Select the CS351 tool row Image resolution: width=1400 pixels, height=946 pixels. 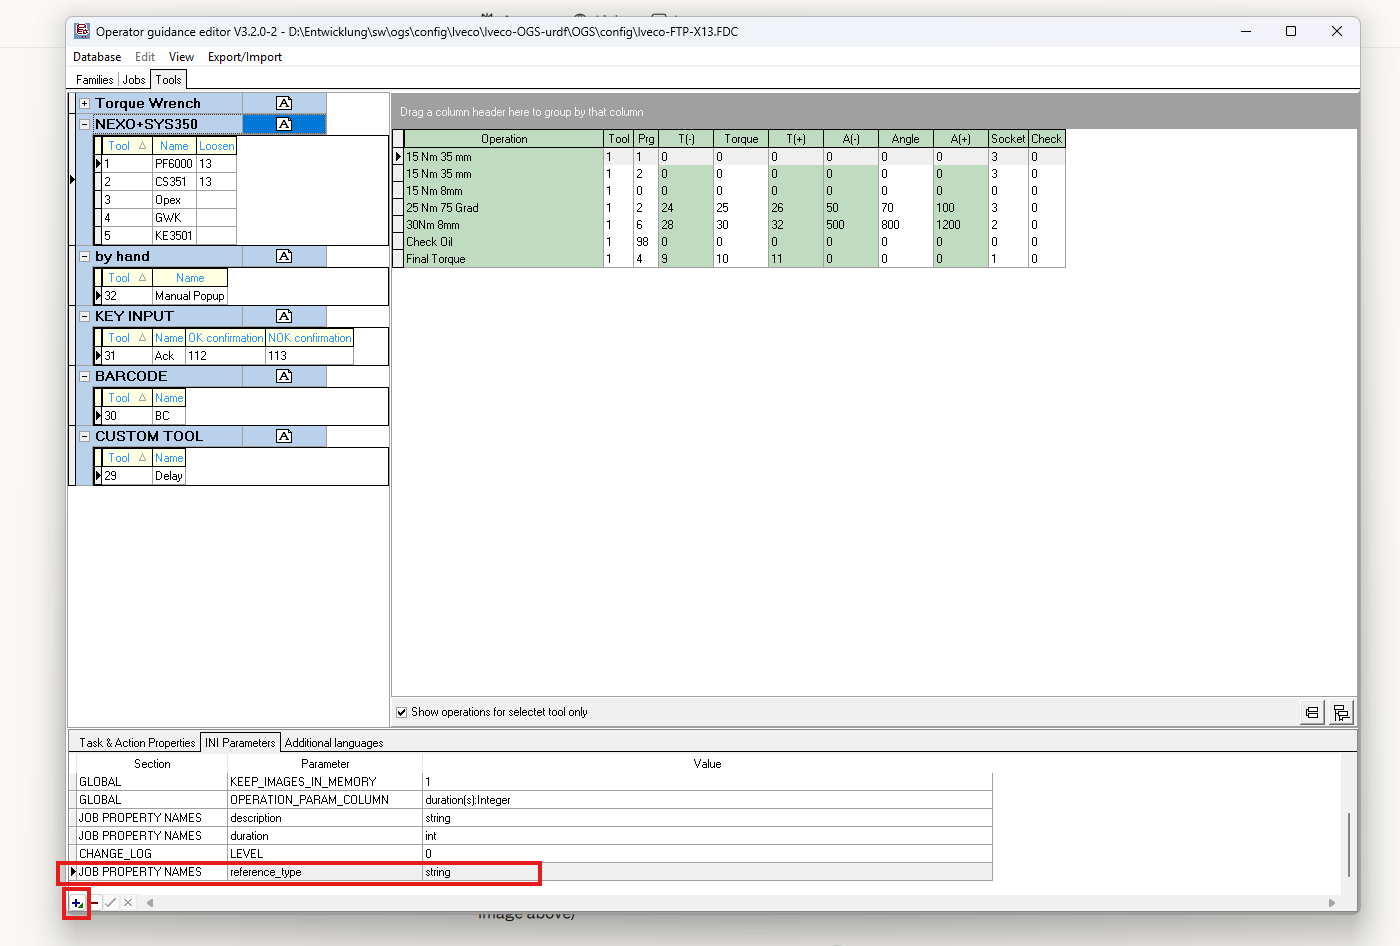pos(170,182)
